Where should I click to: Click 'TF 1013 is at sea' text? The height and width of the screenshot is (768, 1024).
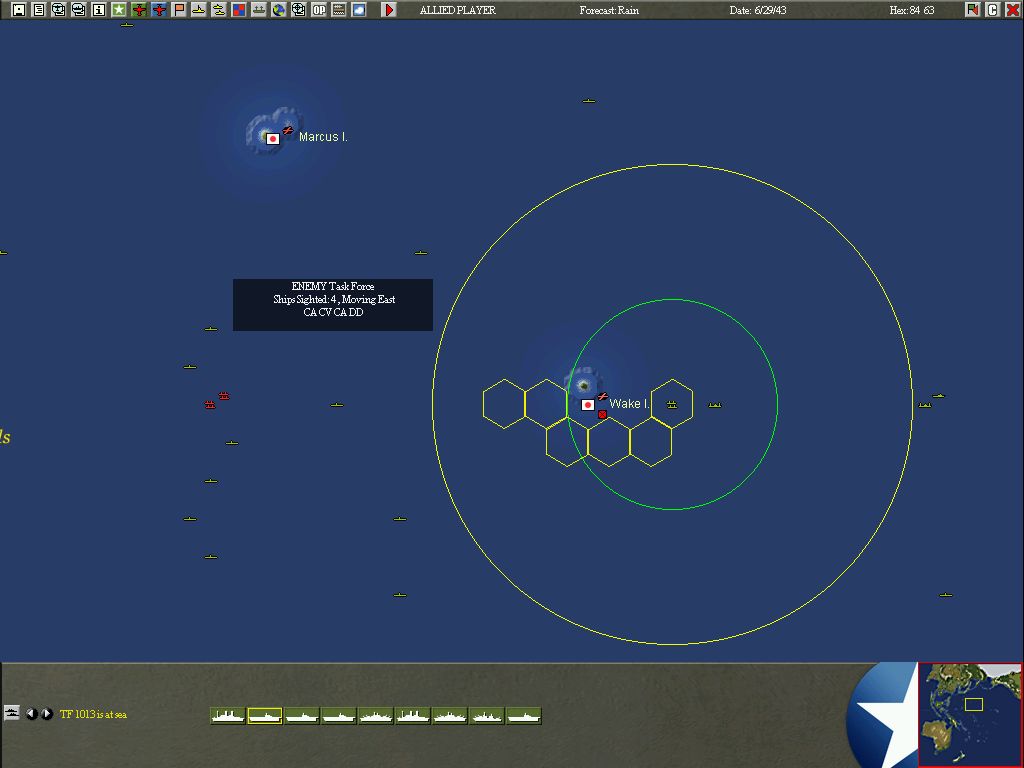(93, 714)
